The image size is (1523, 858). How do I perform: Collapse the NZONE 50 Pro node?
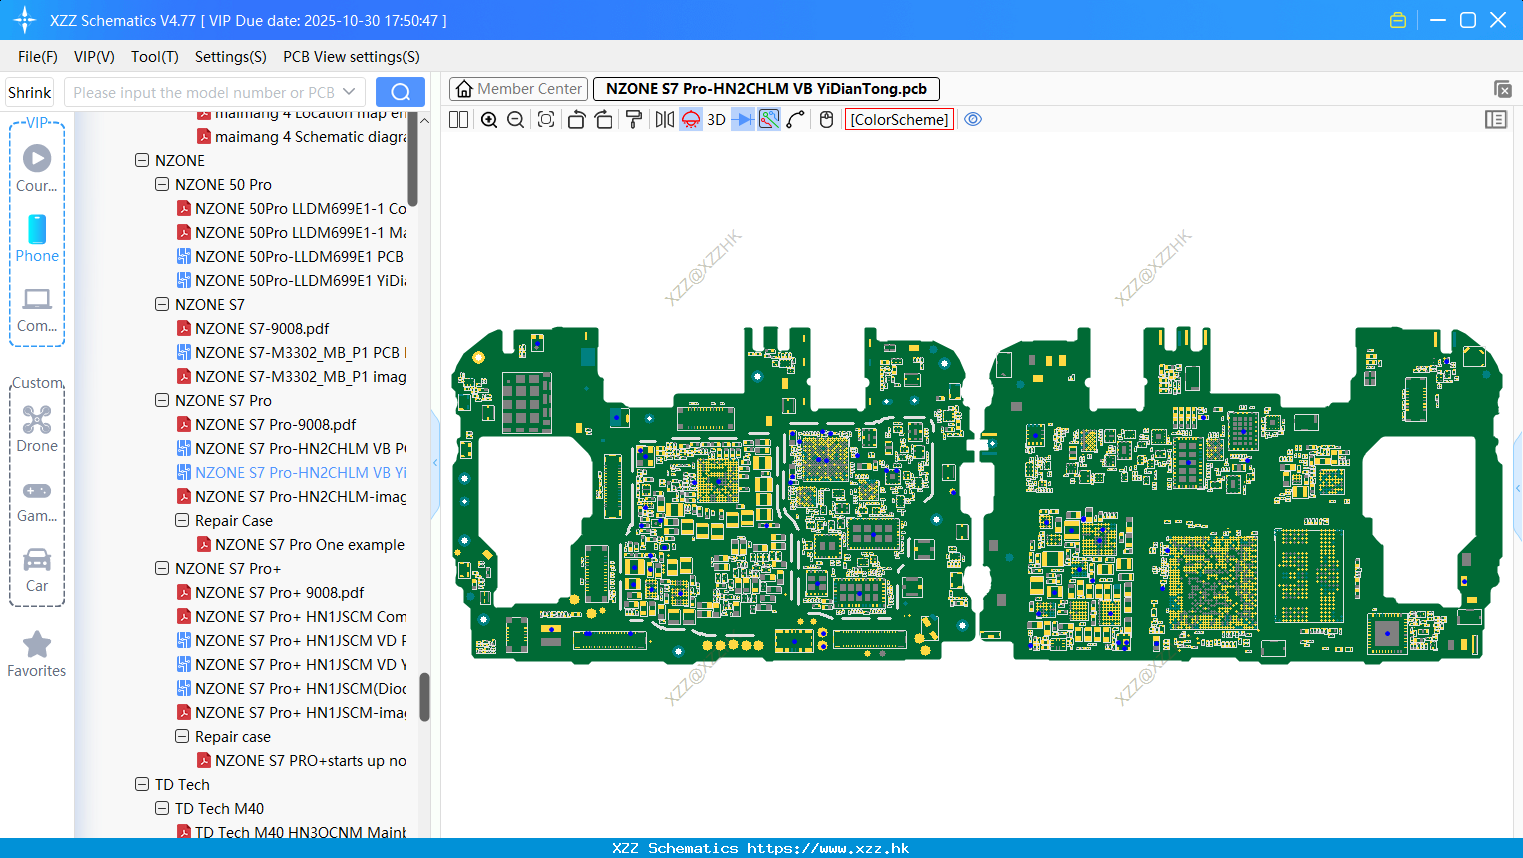[x=162, y=184]
